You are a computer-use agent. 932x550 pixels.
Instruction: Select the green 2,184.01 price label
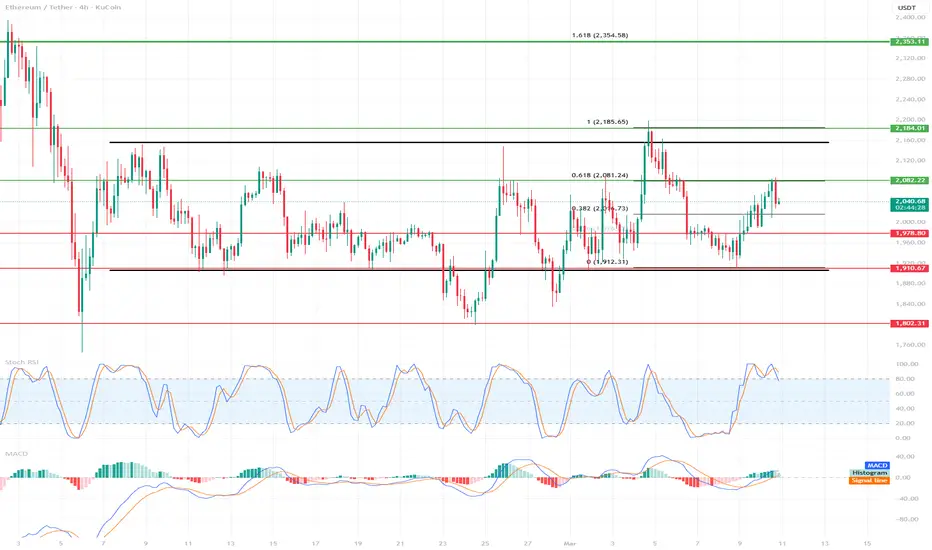coord(909,128)
